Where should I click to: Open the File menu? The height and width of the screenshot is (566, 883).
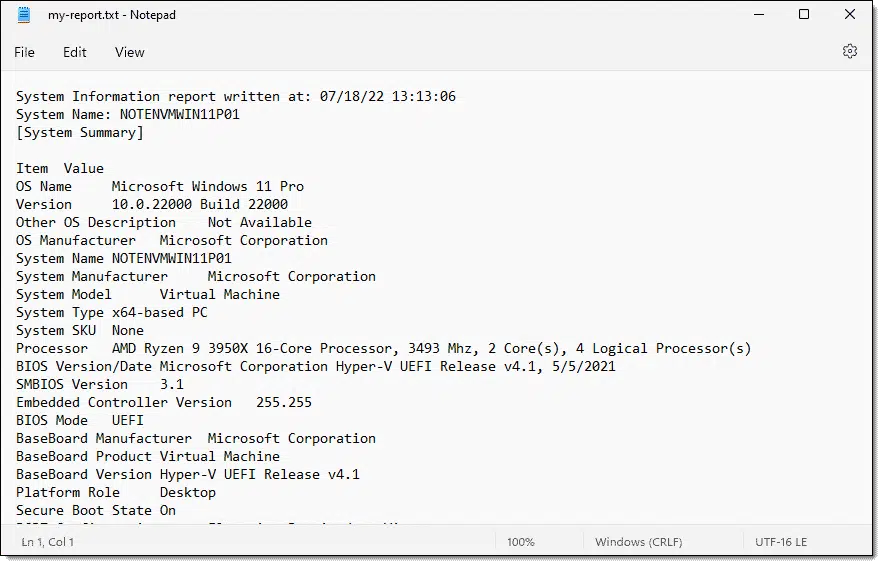coord(24,52)
